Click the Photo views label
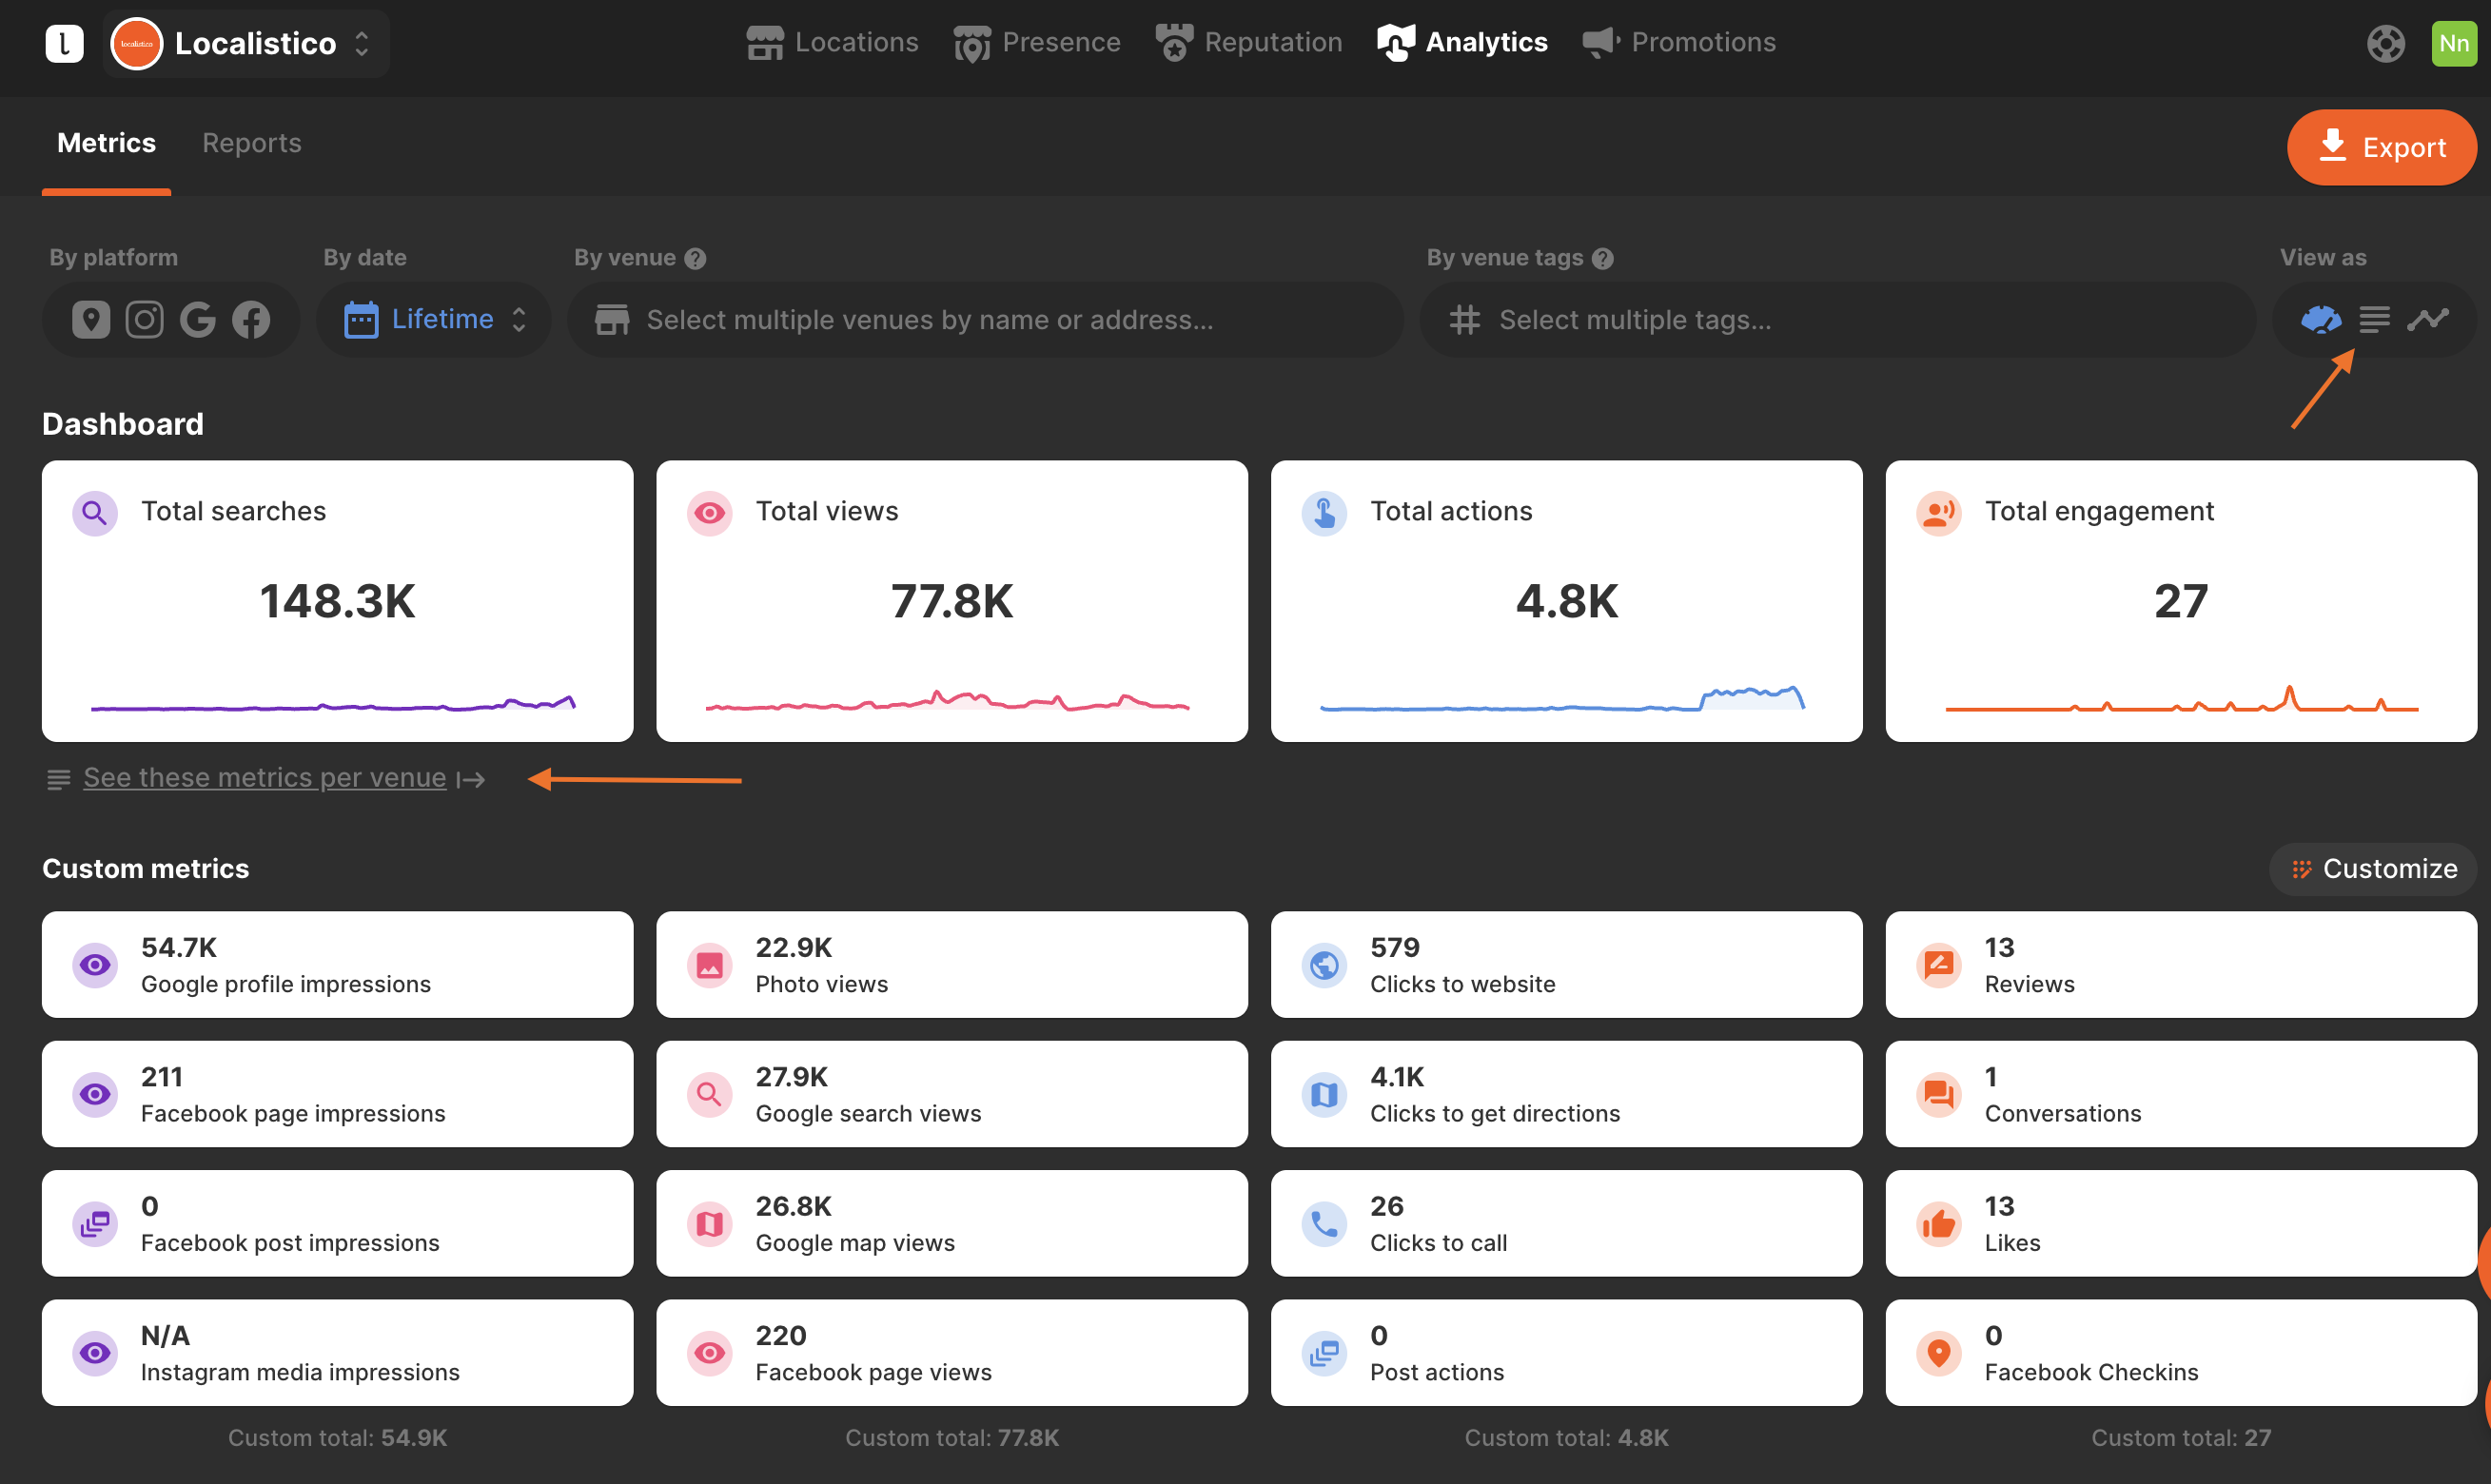This screenshot has width=2491, height=1484. coord(822,984)
